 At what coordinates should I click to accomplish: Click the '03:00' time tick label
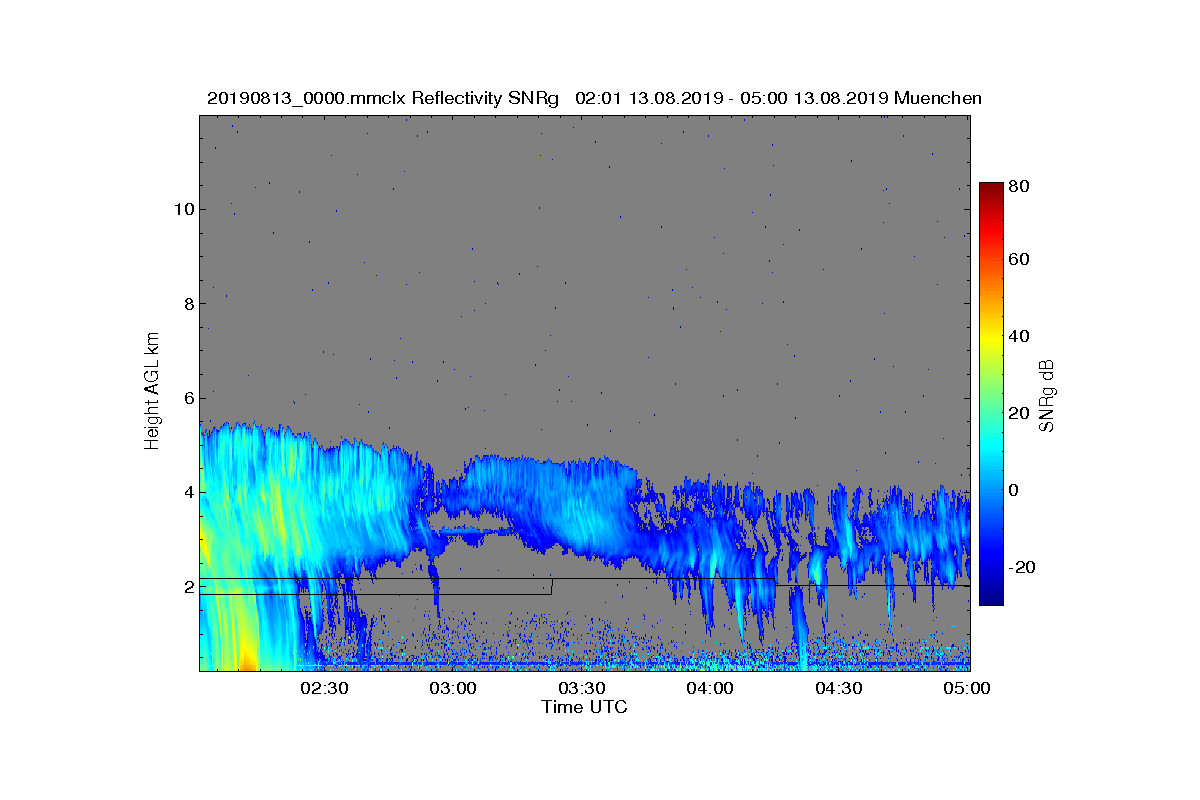[453, 689]
